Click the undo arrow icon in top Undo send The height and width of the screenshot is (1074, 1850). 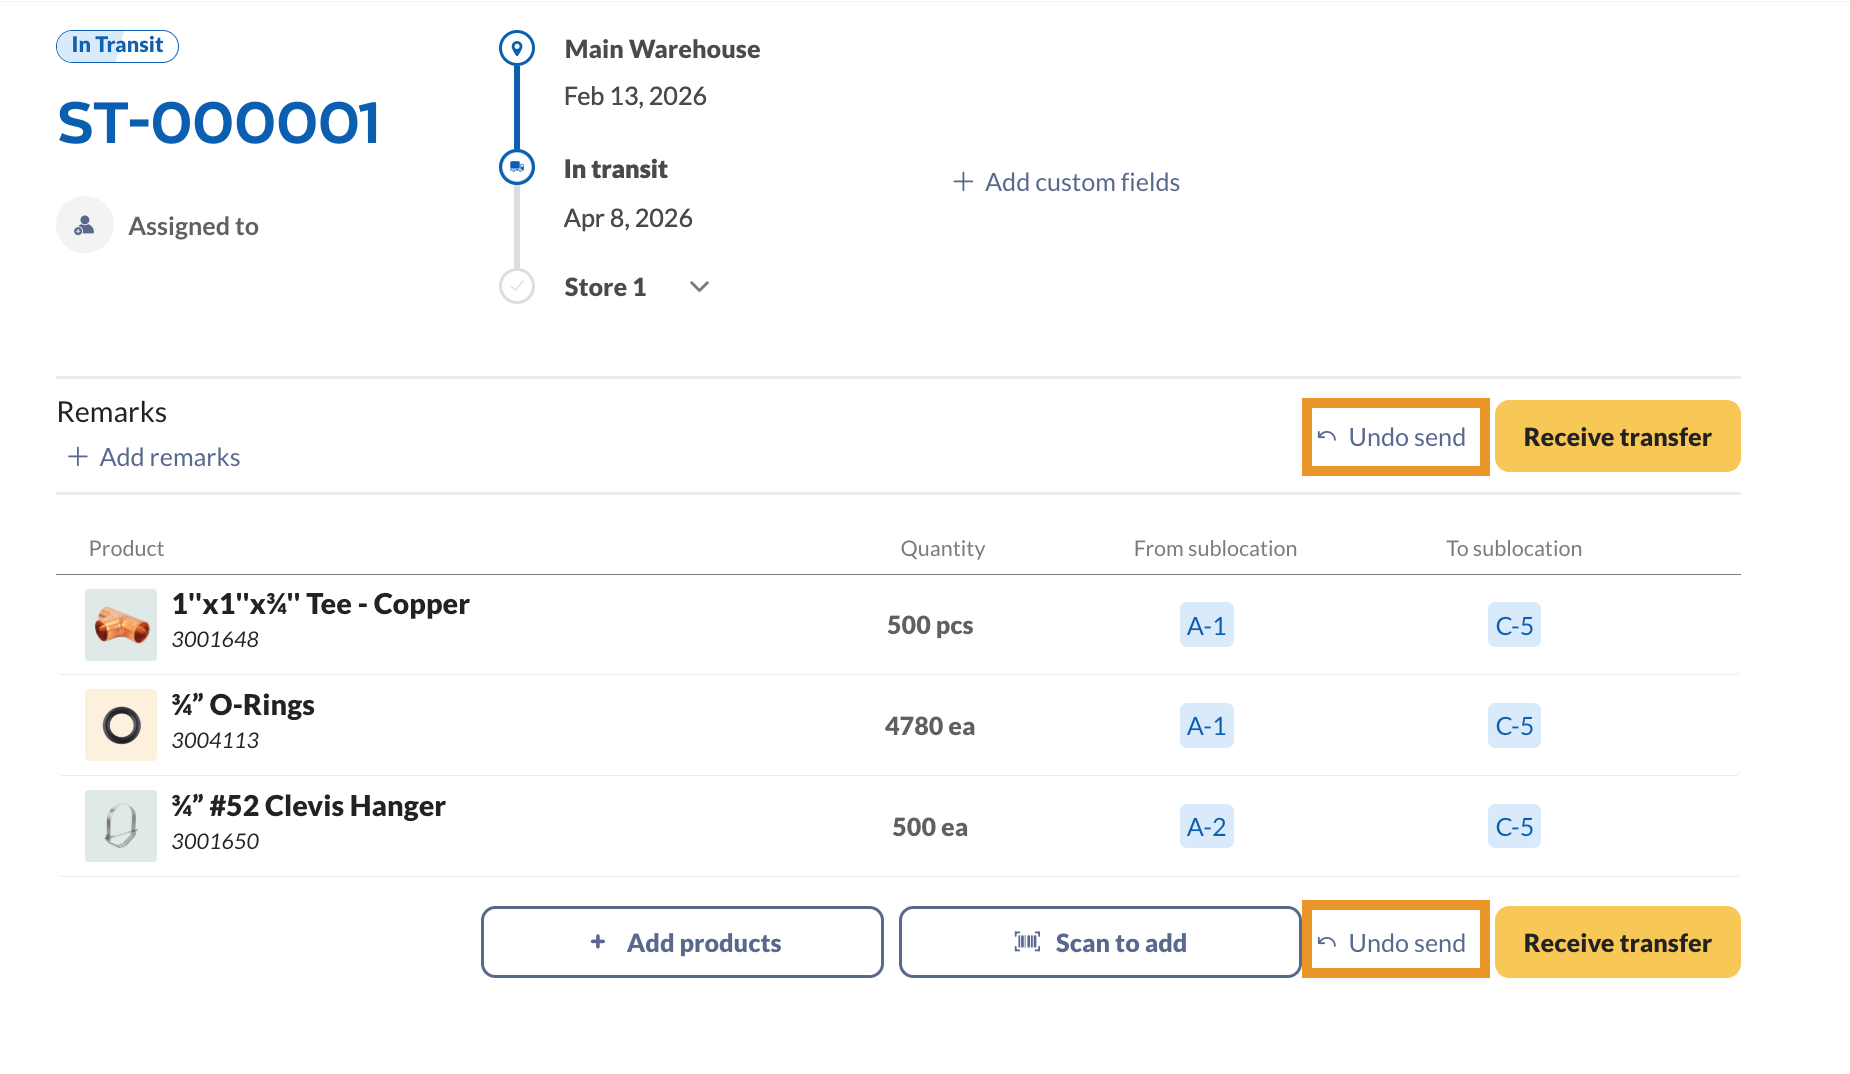[1327, 437]
